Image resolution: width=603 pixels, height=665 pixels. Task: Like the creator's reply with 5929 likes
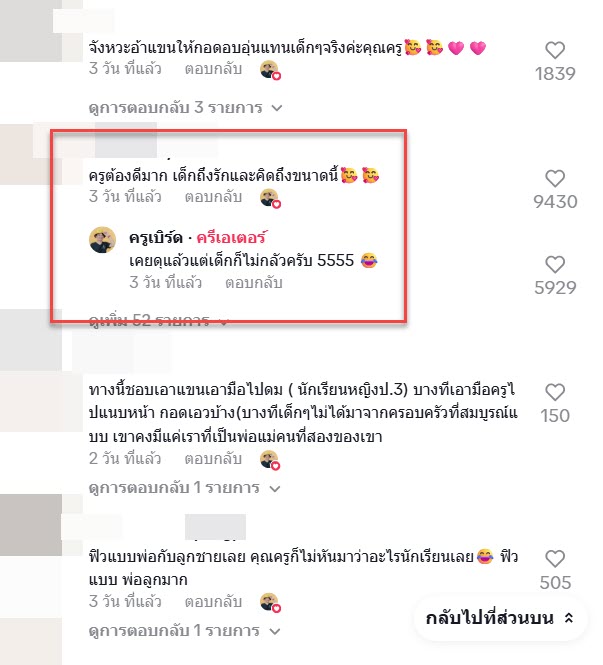coord(555,265)
